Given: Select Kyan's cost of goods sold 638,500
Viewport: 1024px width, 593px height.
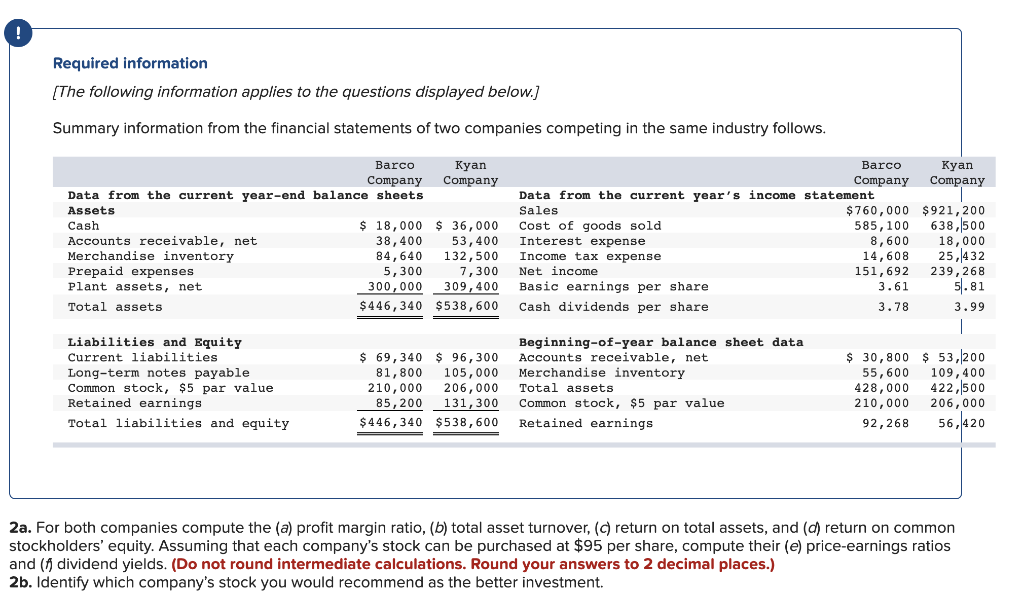Looking at the screenshot, I should pos(957,225).
